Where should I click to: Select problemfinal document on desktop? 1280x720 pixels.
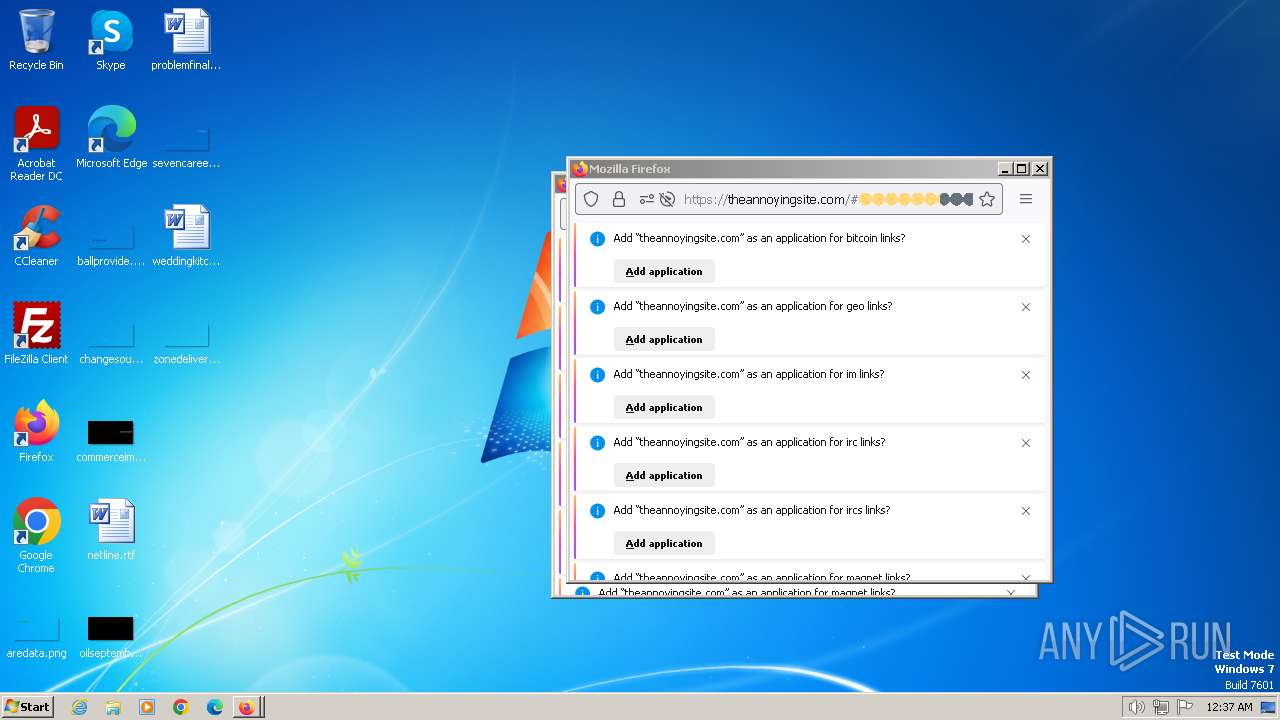click(x=186, y=41)
